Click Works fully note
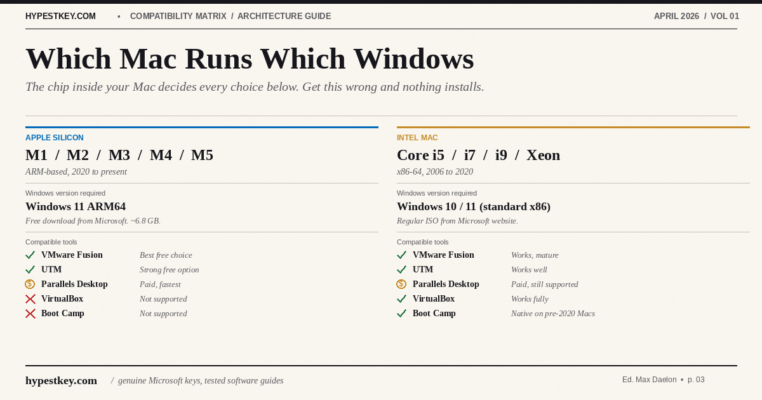 (x=530, y=299)
